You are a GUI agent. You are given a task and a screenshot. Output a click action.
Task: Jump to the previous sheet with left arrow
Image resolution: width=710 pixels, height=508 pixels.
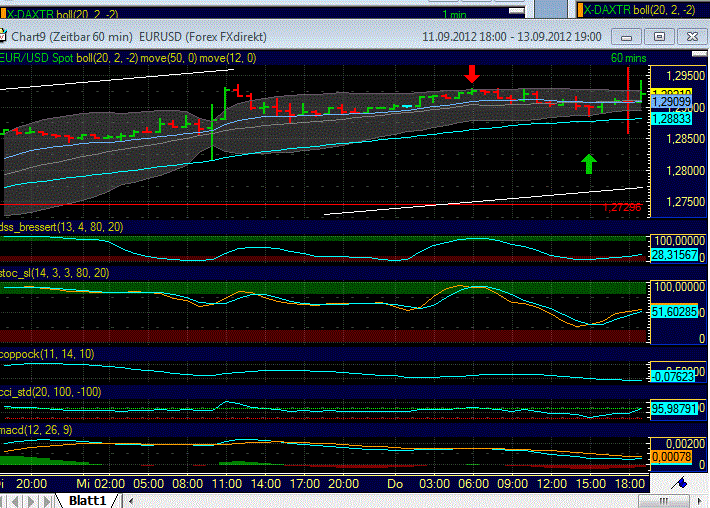pos(16,501)
